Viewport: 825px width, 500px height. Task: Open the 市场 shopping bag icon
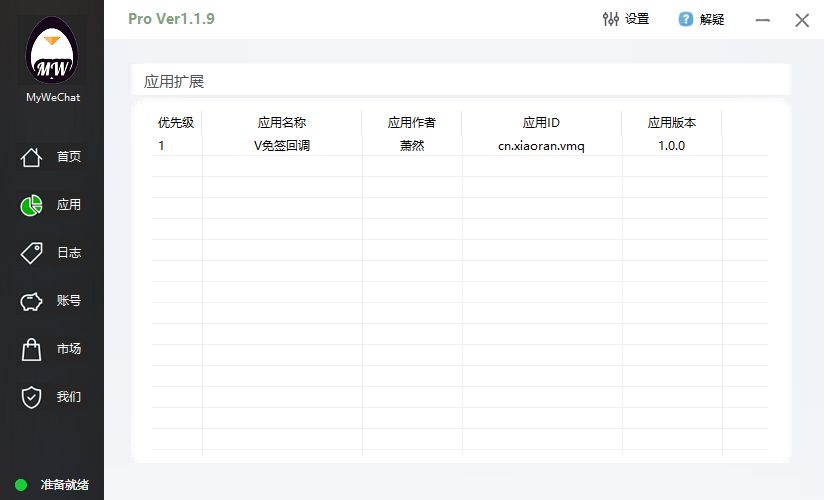pos(32,349)
